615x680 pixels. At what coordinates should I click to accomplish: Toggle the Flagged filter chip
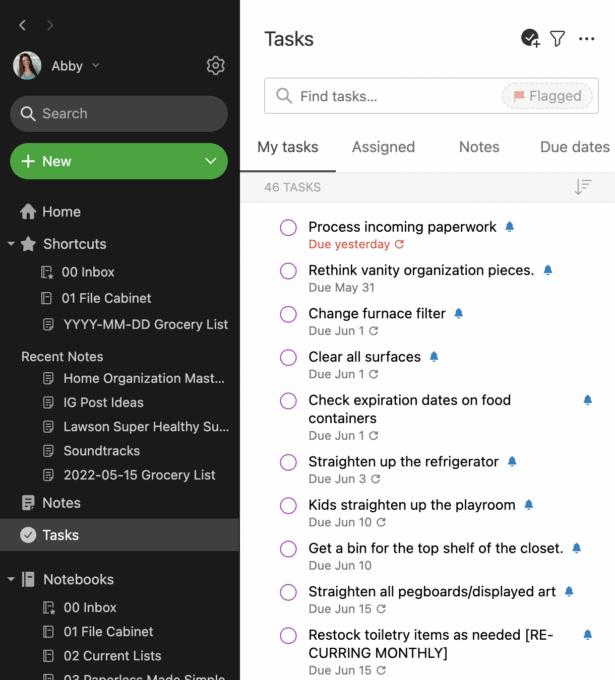(547, 96)
